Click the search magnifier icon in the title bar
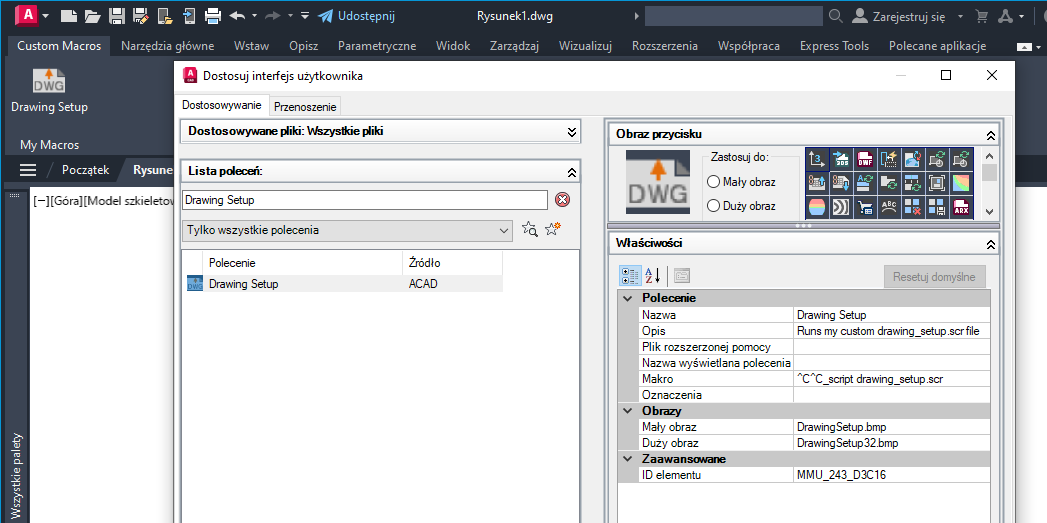The image size is (1047, 523). 835,15
